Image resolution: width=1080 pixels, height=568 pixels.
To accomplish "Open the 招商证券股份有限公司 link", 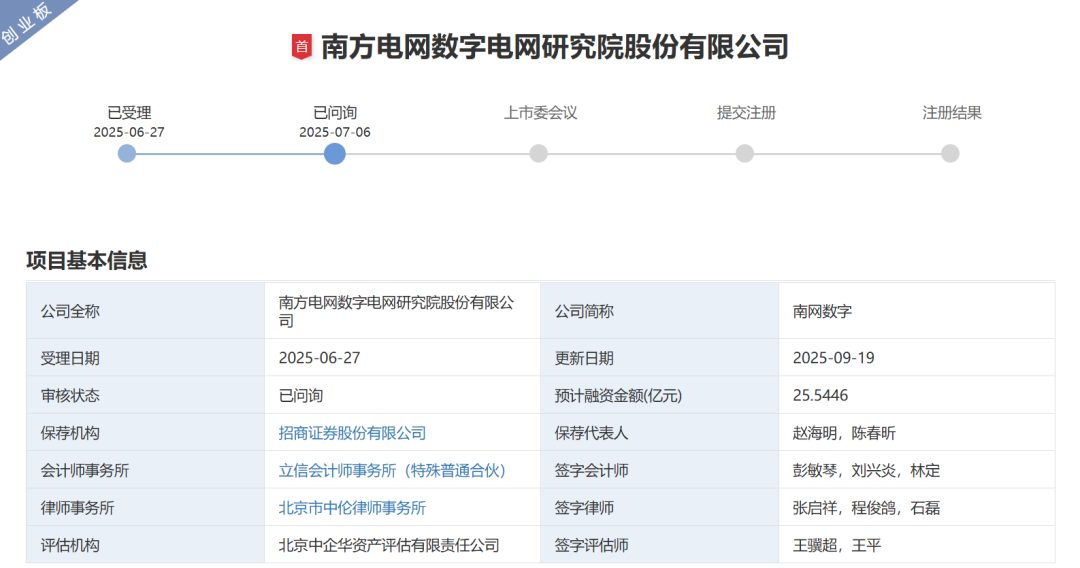I will tap(352, 433).
